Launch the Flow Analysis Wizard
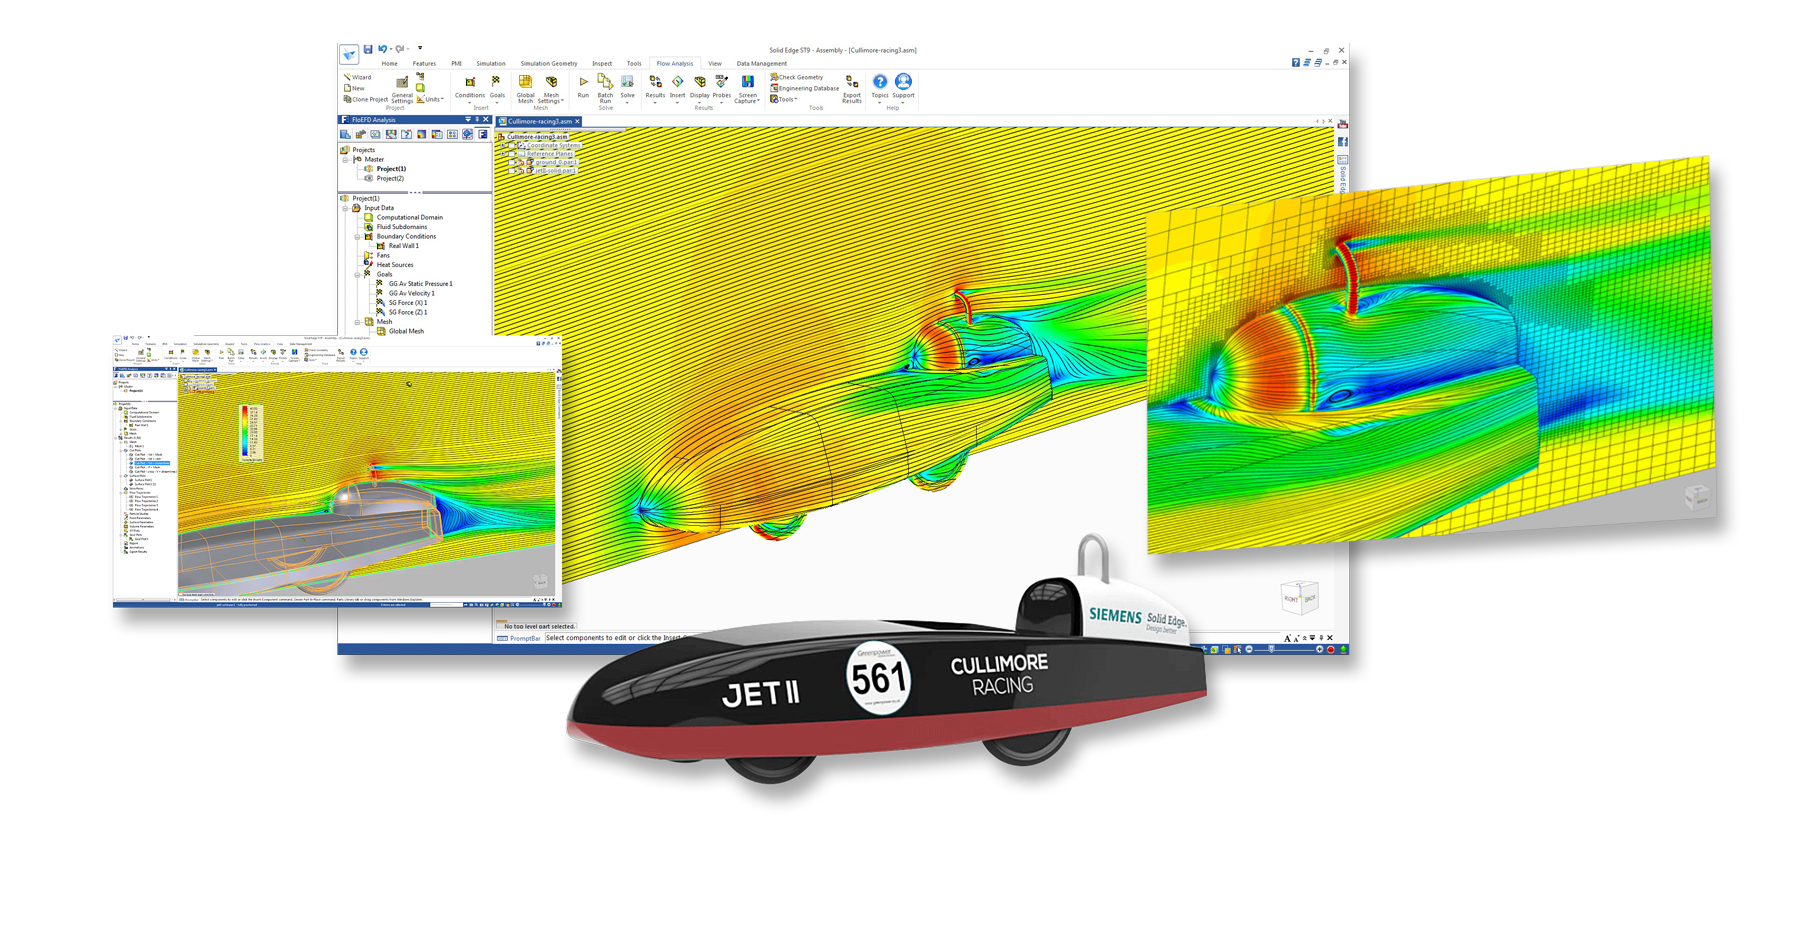 tap(358, 77)
